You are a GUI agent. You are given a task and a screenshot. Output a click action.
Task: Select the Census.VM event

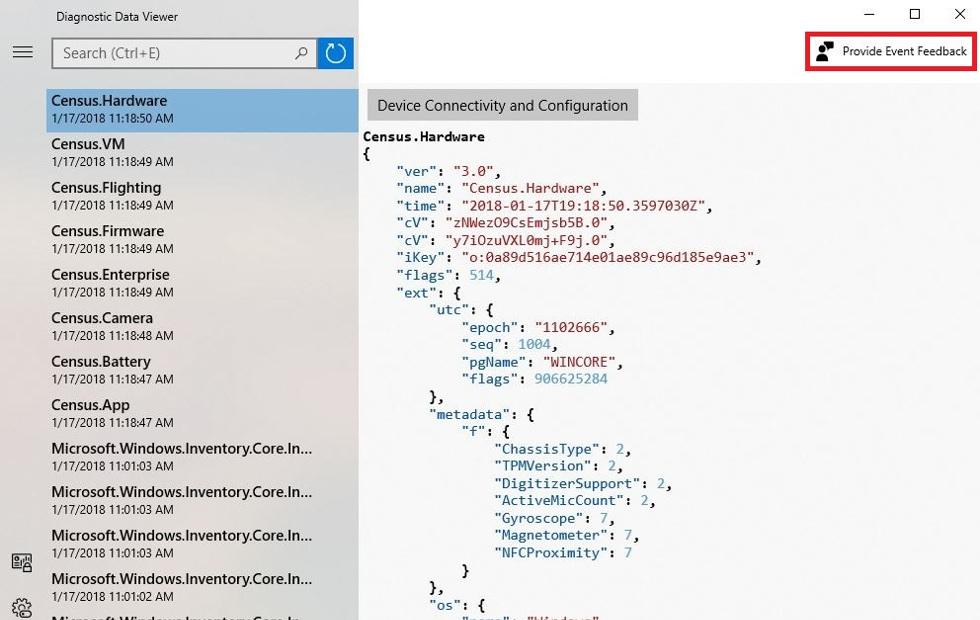(202, 153)
